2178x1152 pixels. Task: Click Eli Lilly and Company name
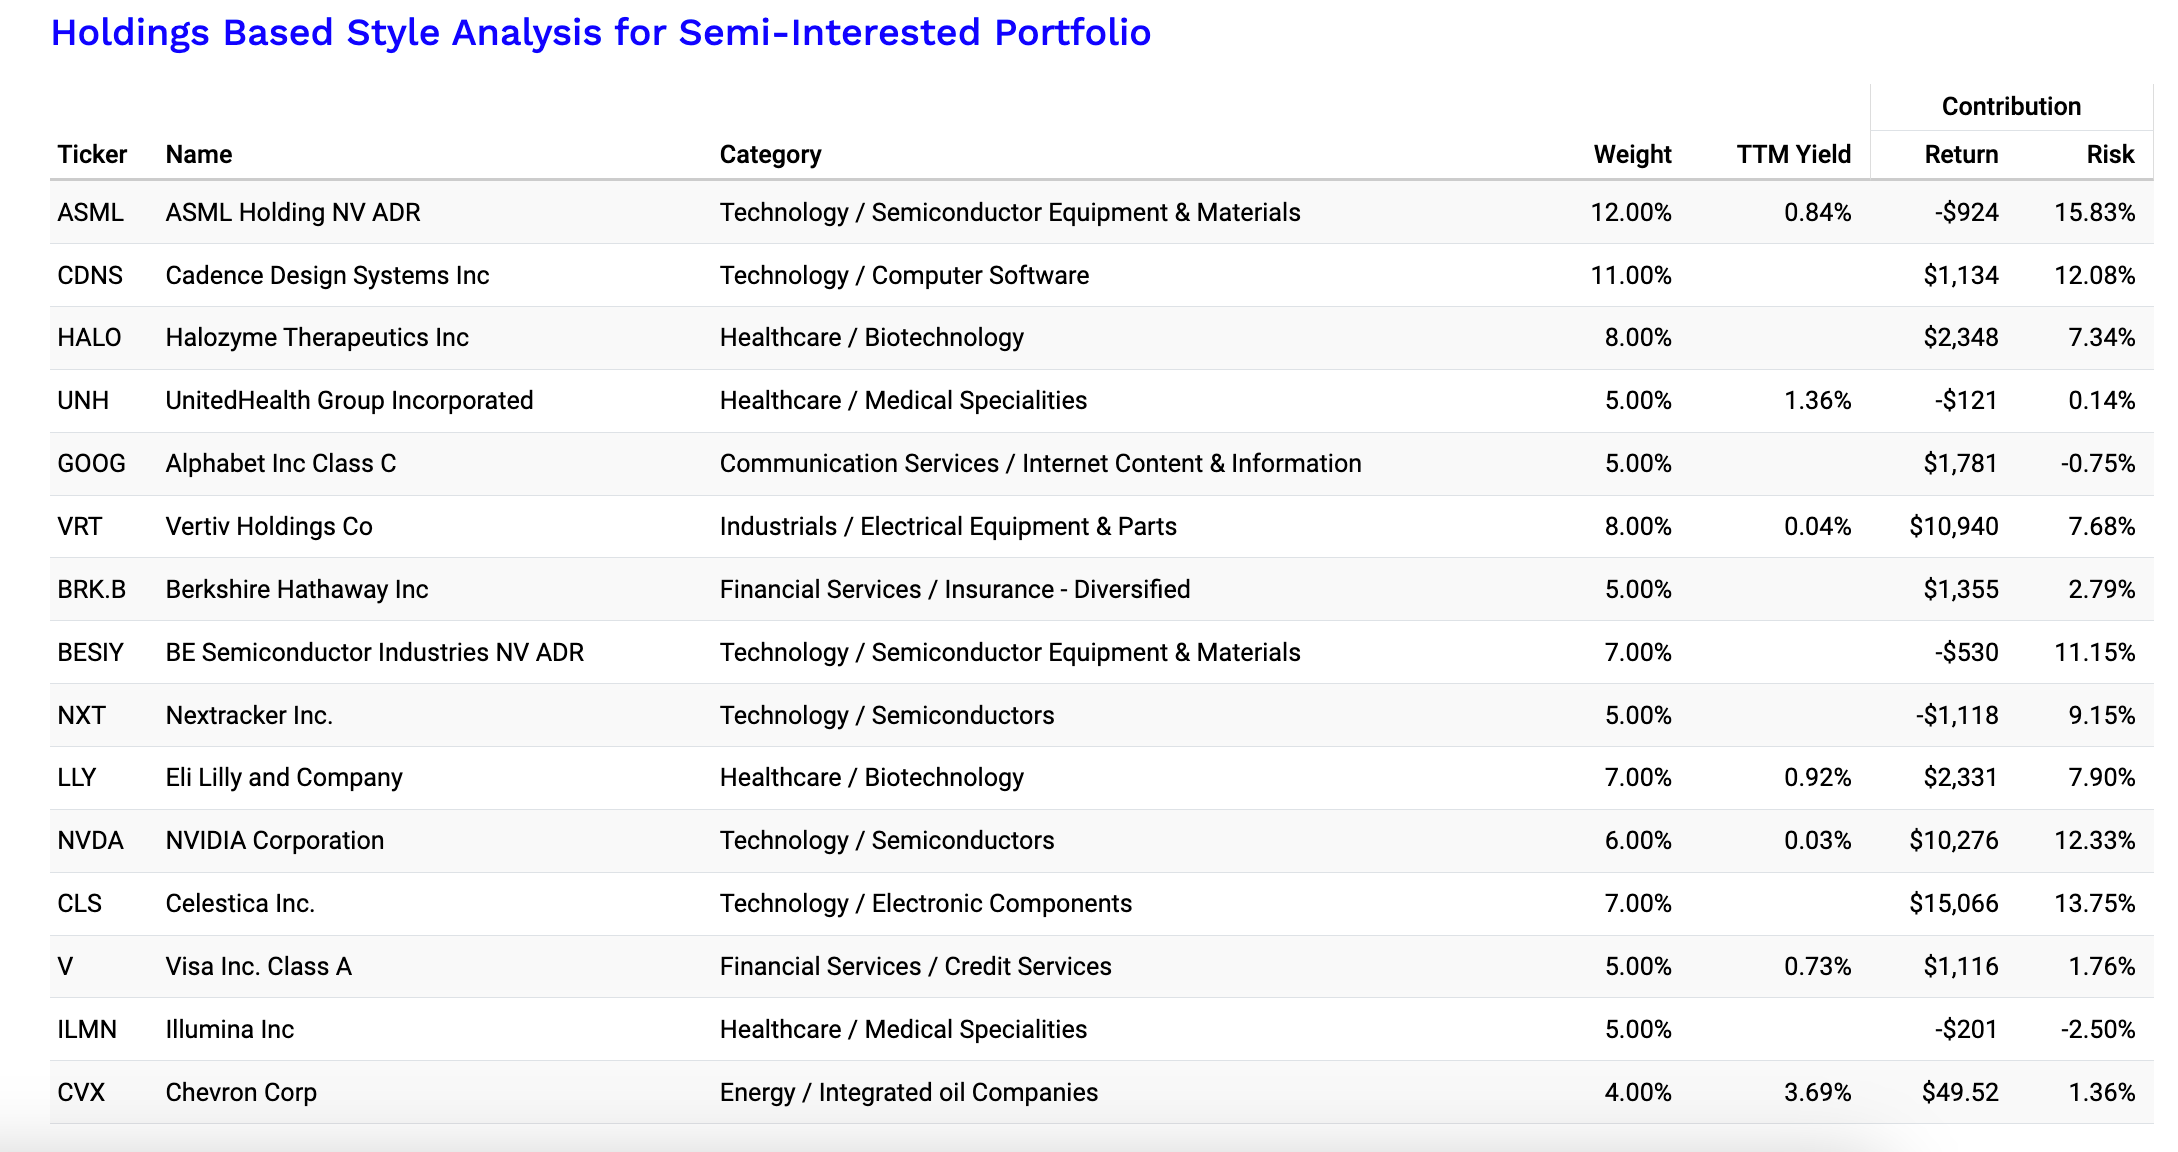tap(284, 778)
